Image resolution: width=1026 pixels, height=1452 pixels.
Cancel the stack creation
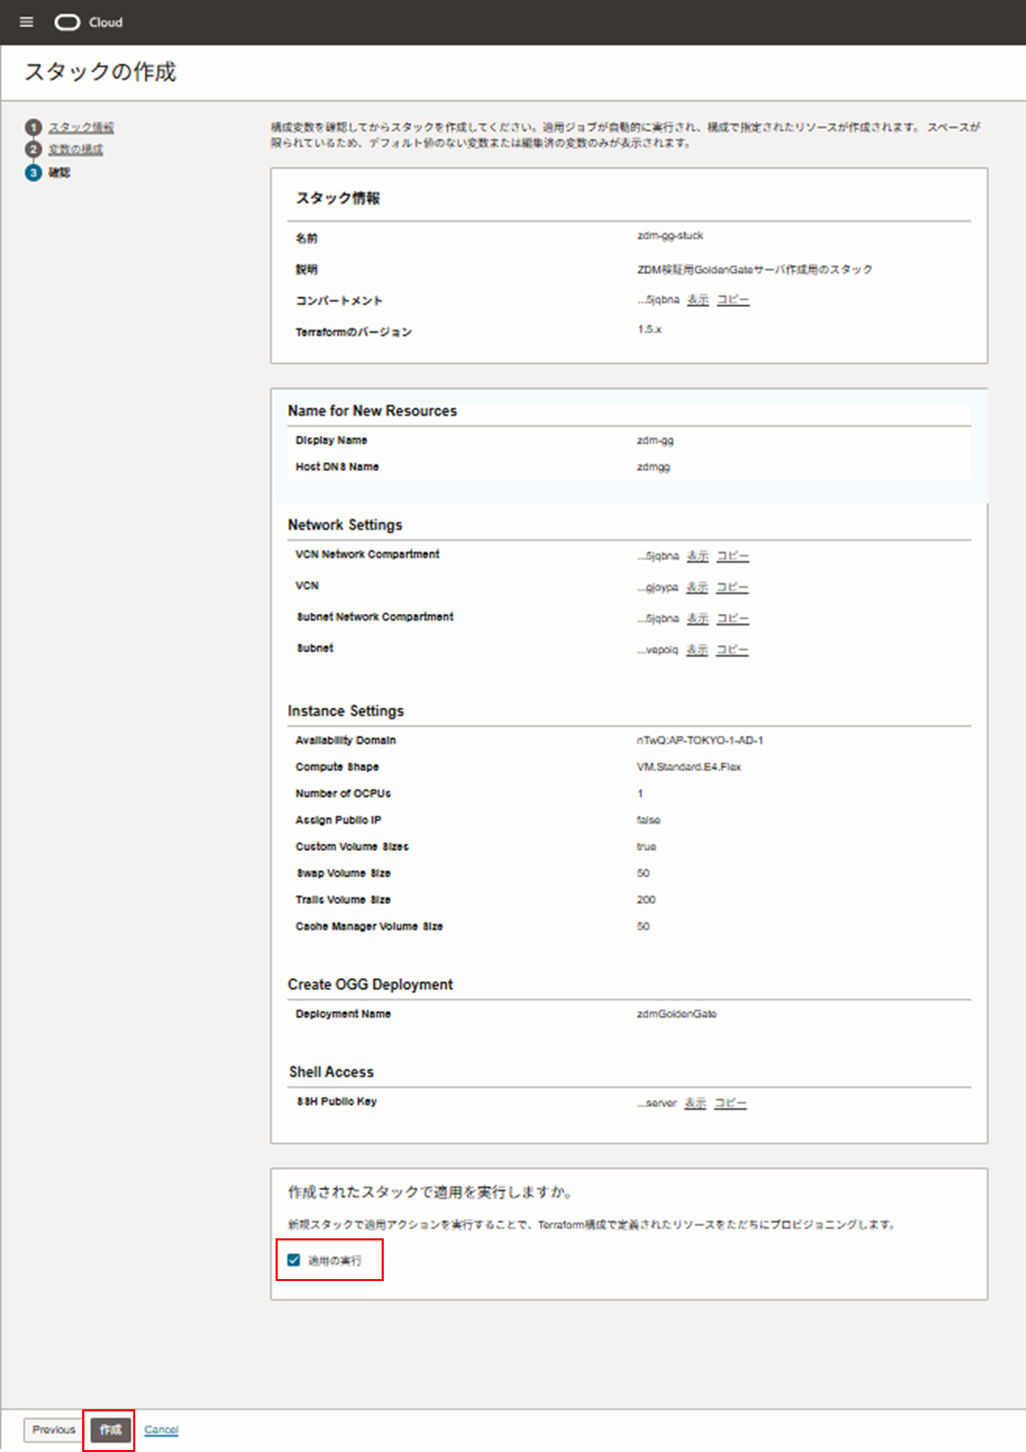pos(161,1430)
